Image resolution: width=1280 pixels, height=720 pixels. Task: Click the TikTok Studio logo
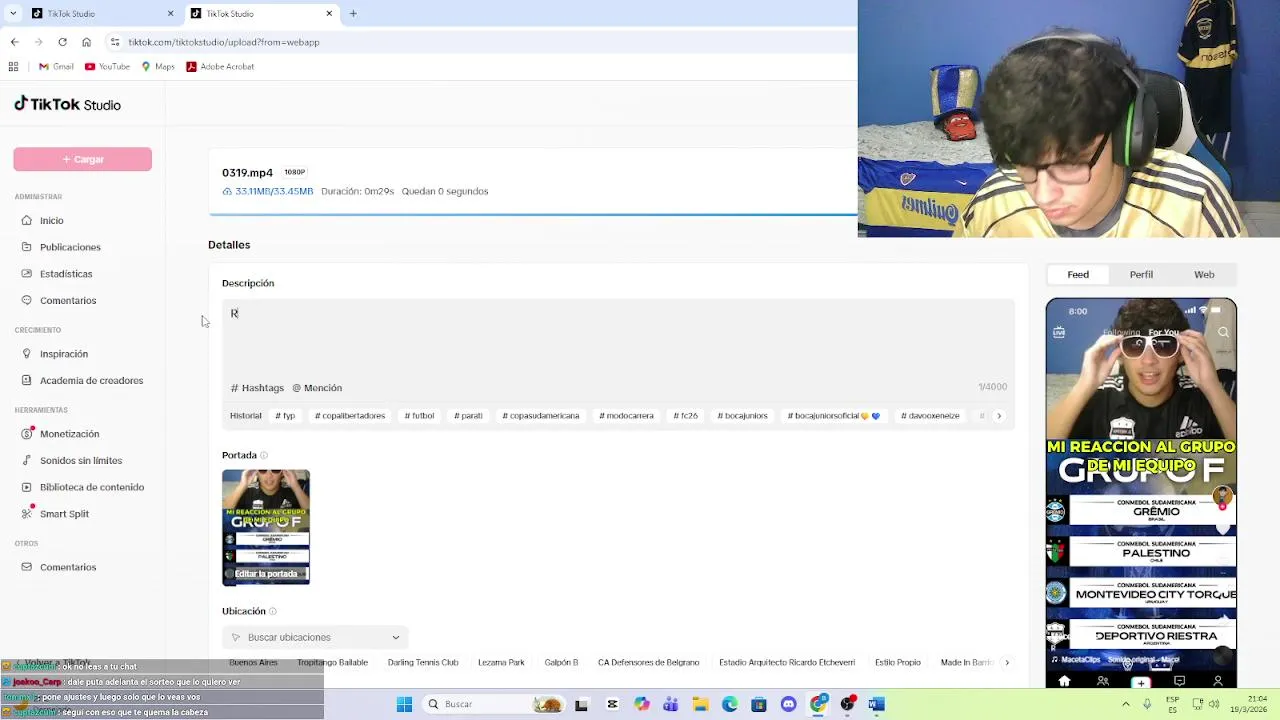67,104
